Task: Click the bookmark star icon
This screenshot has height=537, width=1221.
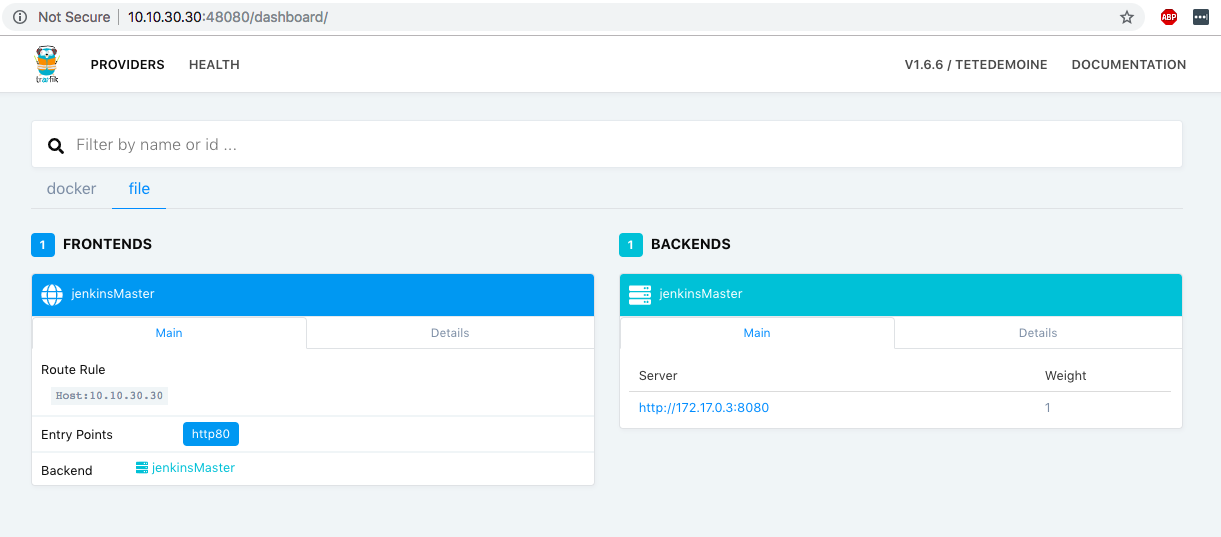Action: coord(1127,17)
